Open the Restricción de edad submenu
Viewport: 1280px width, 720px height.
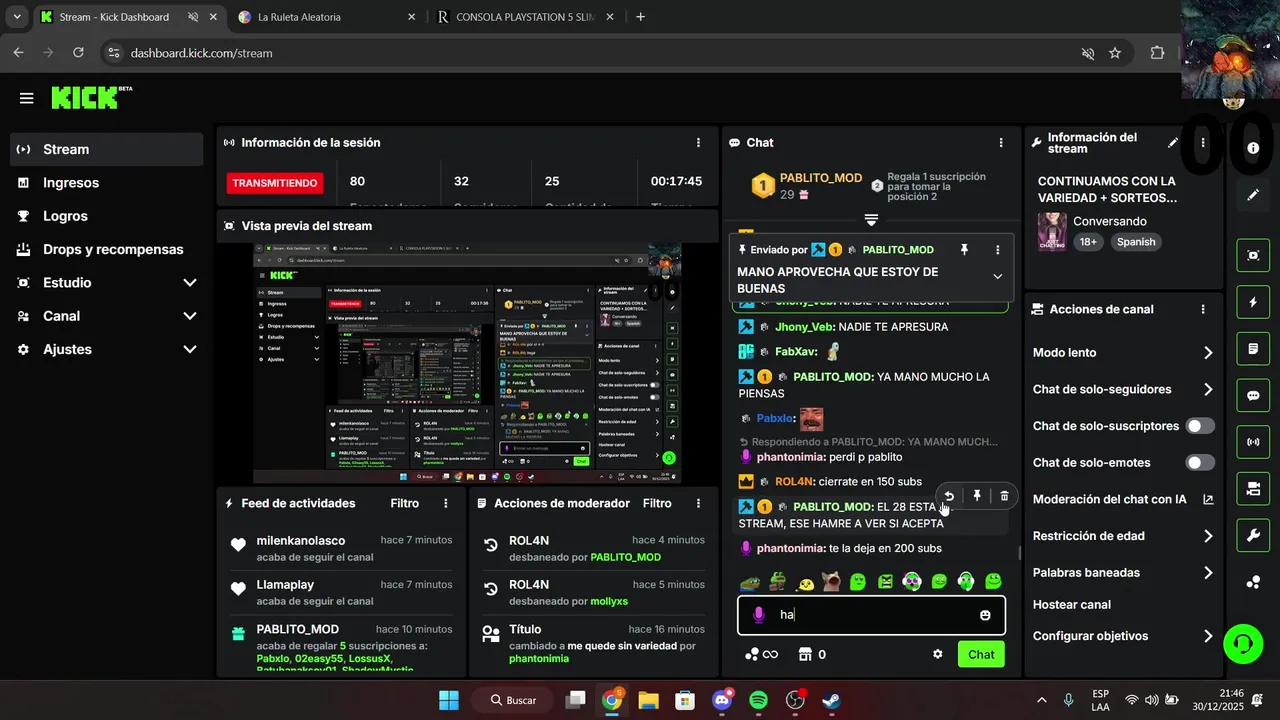coord(1123,536)
